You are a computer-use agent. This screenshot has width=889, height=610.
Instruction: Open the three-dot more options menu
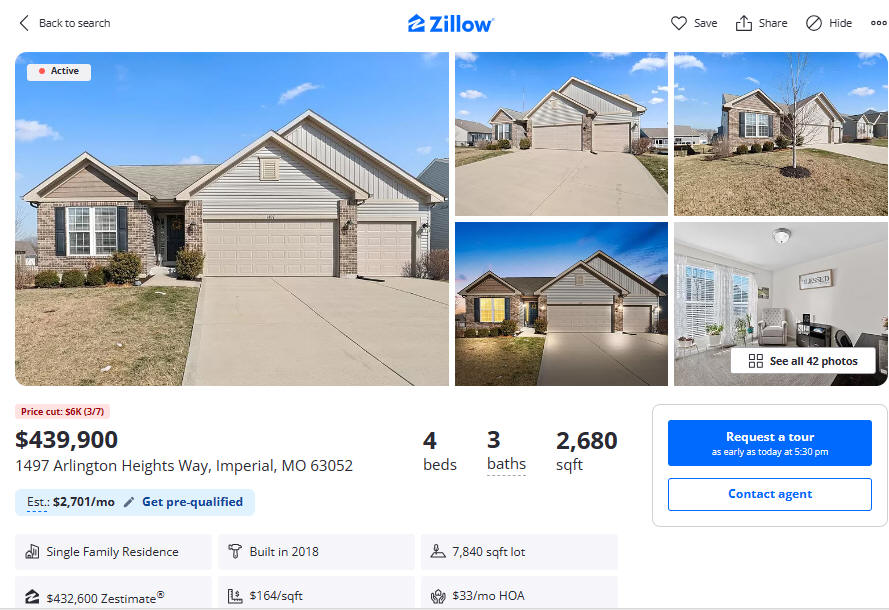(x=879, y=23)
